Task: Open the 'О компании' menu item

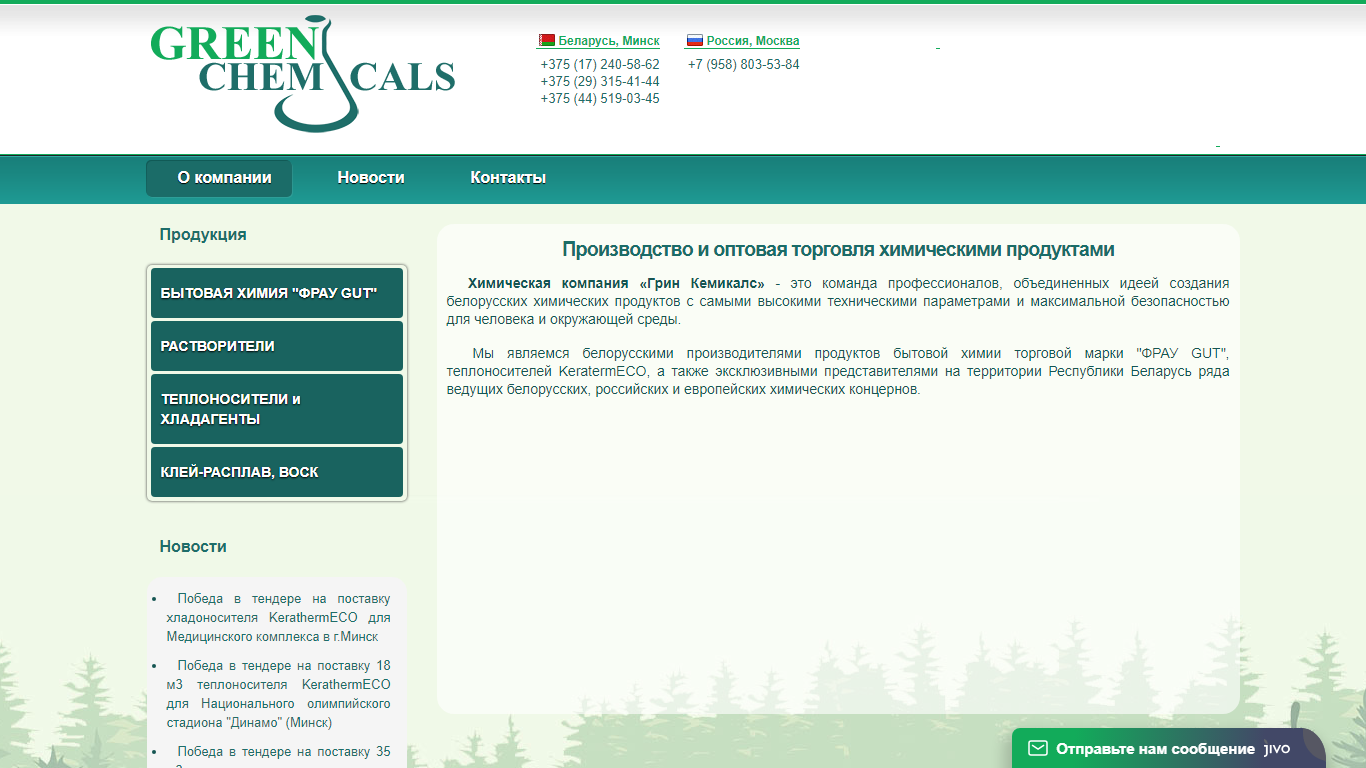Action: [x=219, y=178]
